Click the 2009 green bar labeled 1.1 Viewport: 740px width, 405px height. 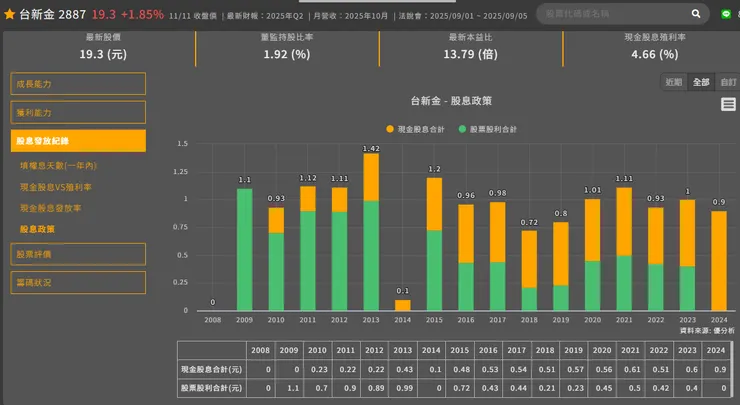tap(244, 249)
